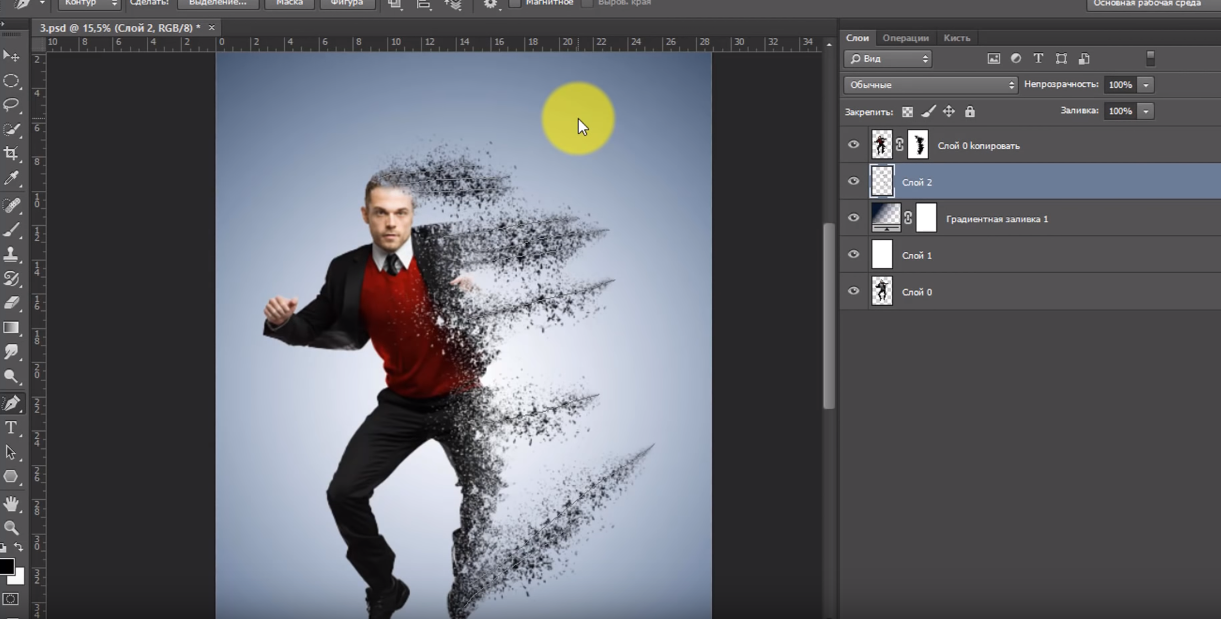Open the path operations dropdown

tap(395, 4)
